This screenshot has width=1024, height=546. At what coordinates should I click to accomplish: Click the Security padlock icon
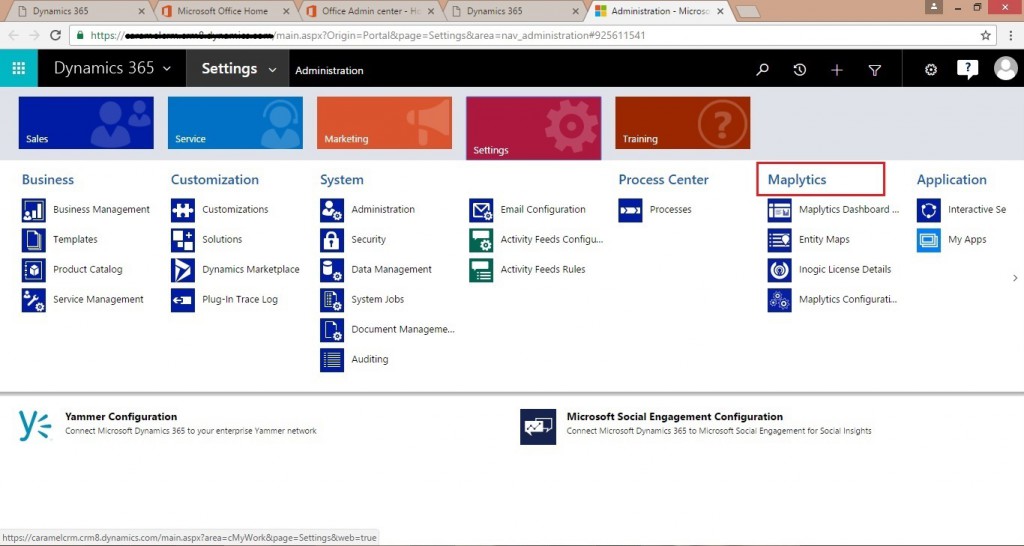coord(332,240)
